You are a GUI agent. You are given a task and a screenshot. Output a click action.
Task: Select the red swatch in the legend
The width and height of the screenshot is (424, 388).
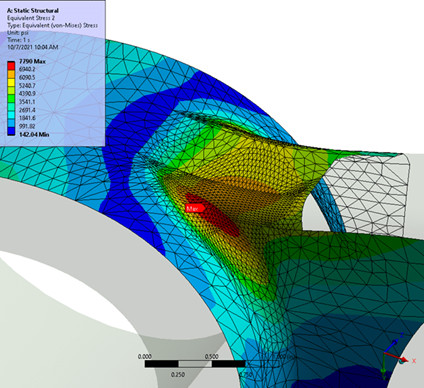tap(11, 65)
